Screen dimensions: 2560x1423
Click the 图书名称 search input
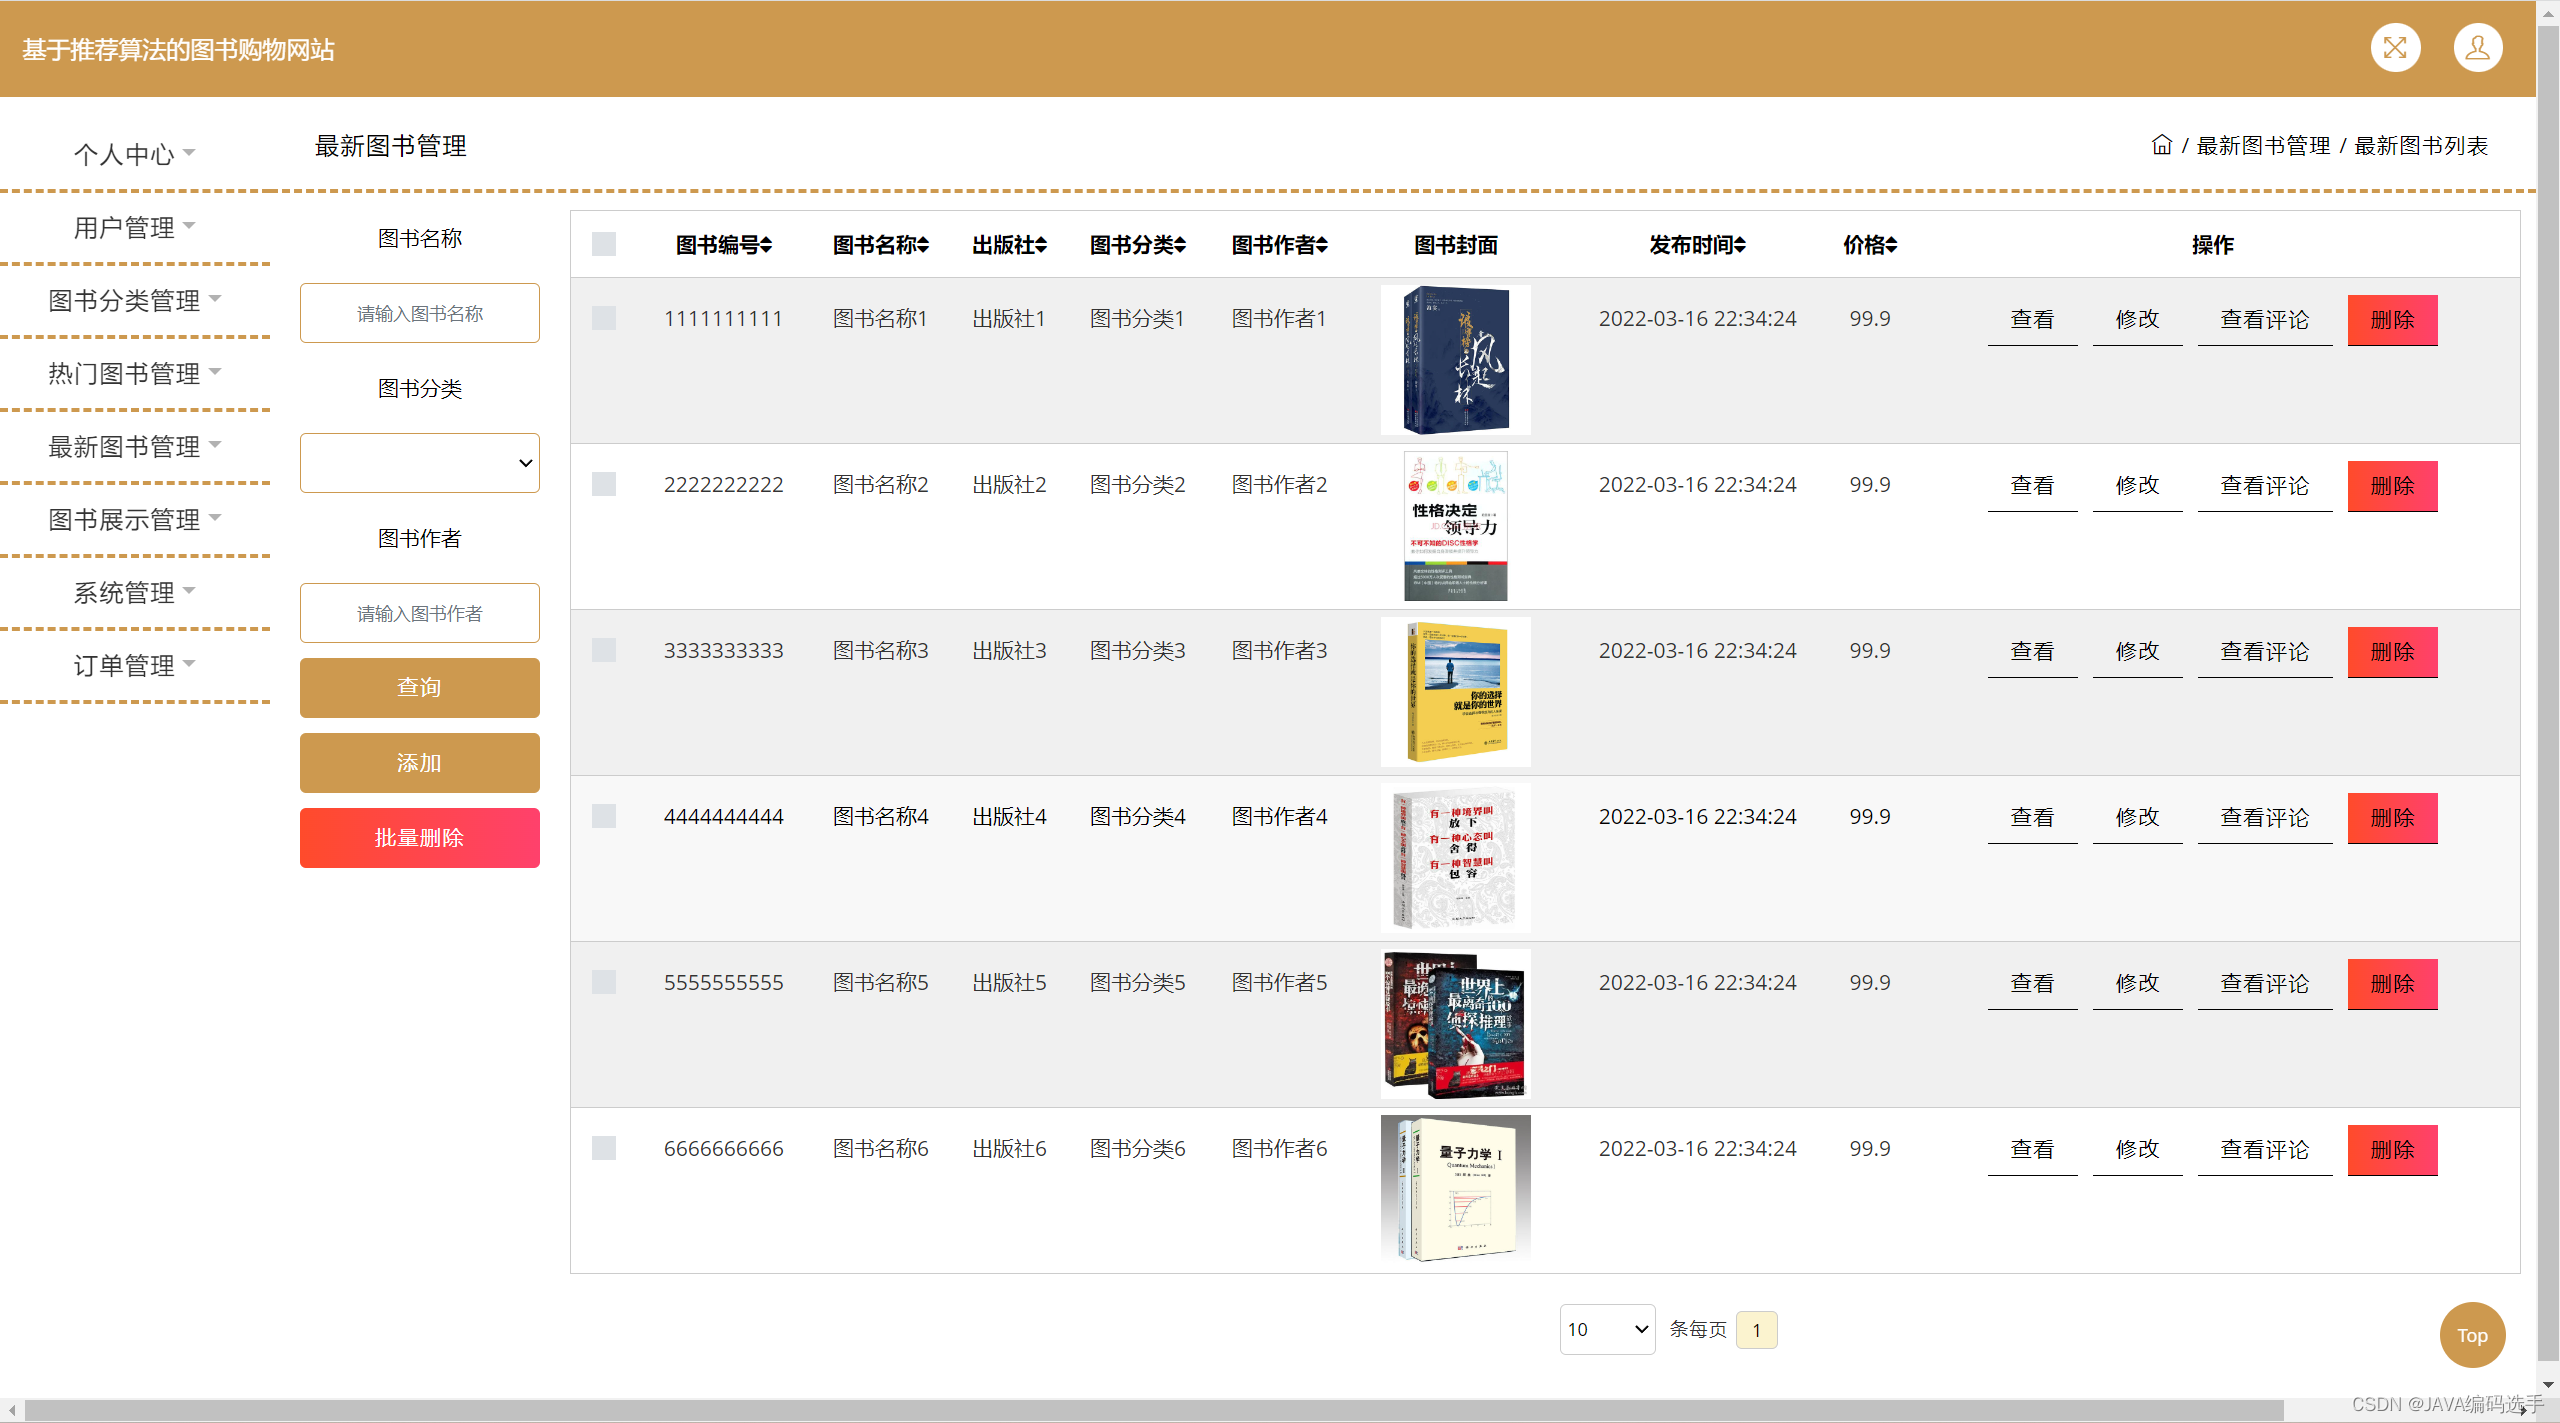pyautogui.click(x=420, y=313)
